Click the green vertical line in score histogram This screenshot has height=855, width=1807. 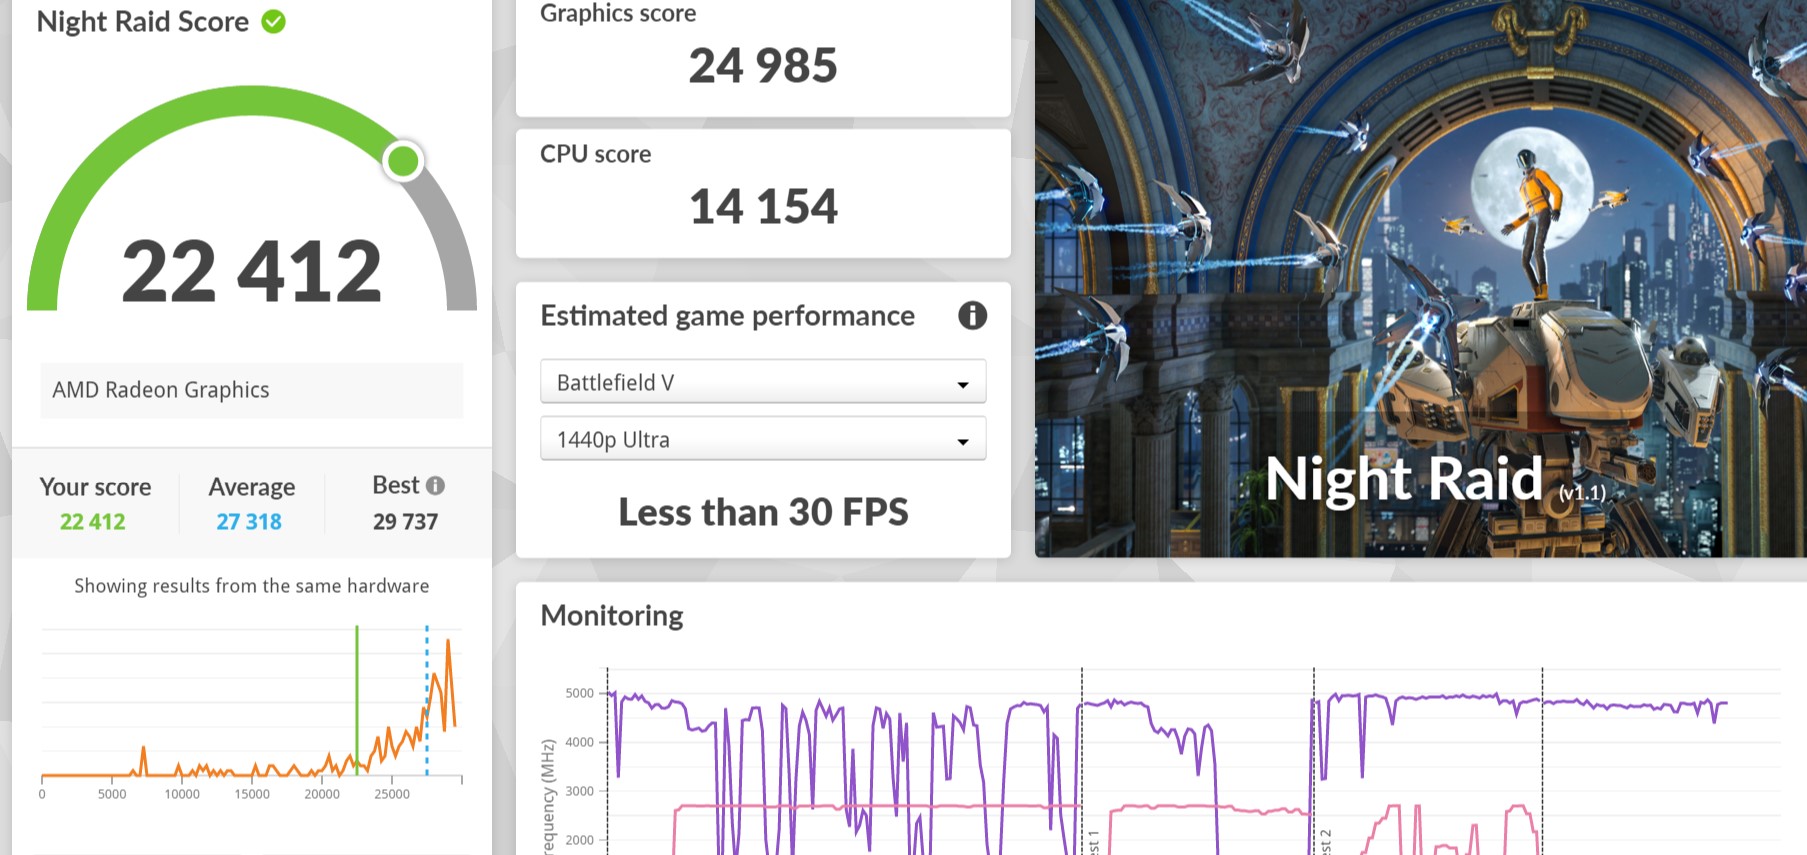tap(357, 700)
